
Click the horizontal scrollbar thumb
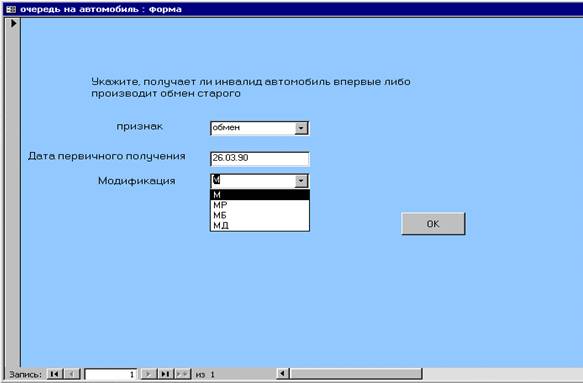tap(356, 373)
